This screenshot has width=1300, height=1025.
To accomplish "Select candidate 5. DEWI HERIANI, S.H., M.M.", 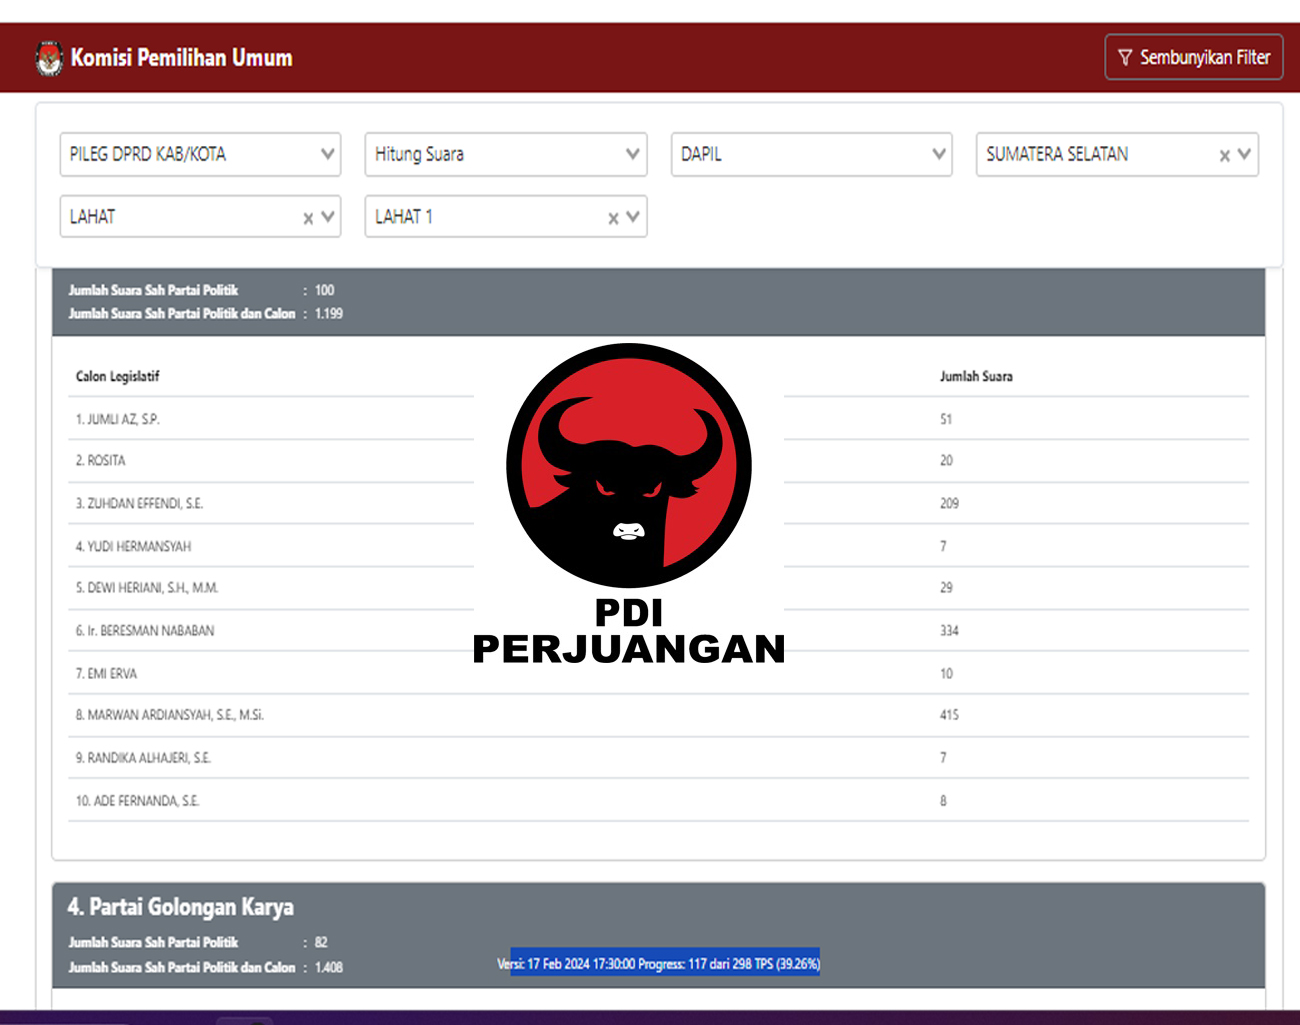I will pyautogui.click(x=146, y=588).
